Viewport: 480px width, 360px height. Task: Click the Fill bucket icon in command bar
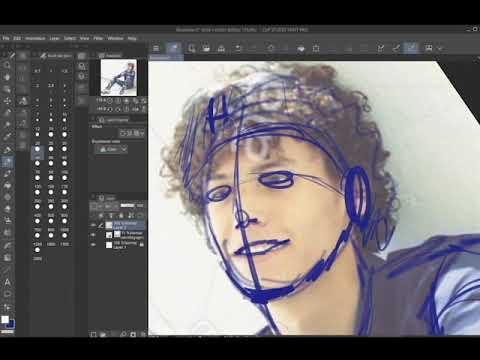tap(301, 49)
